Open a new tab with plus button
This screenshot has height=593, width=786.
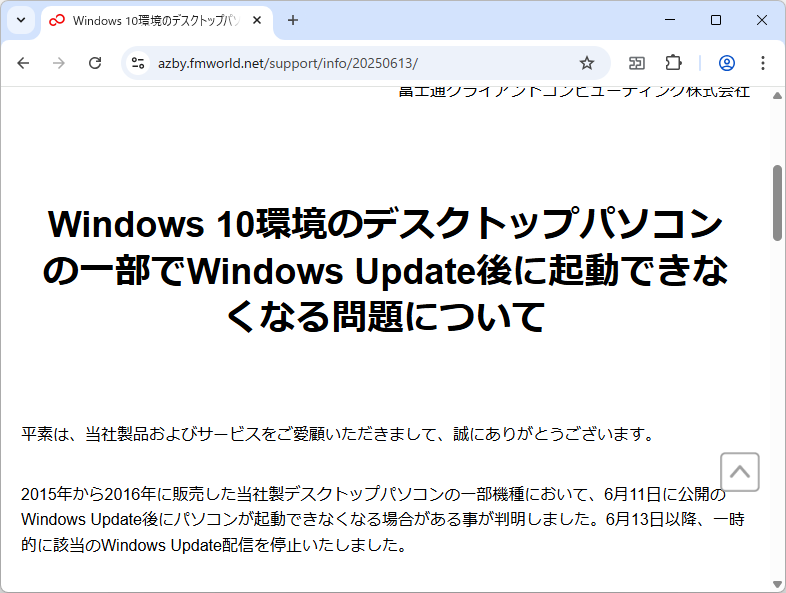(293, 20)
